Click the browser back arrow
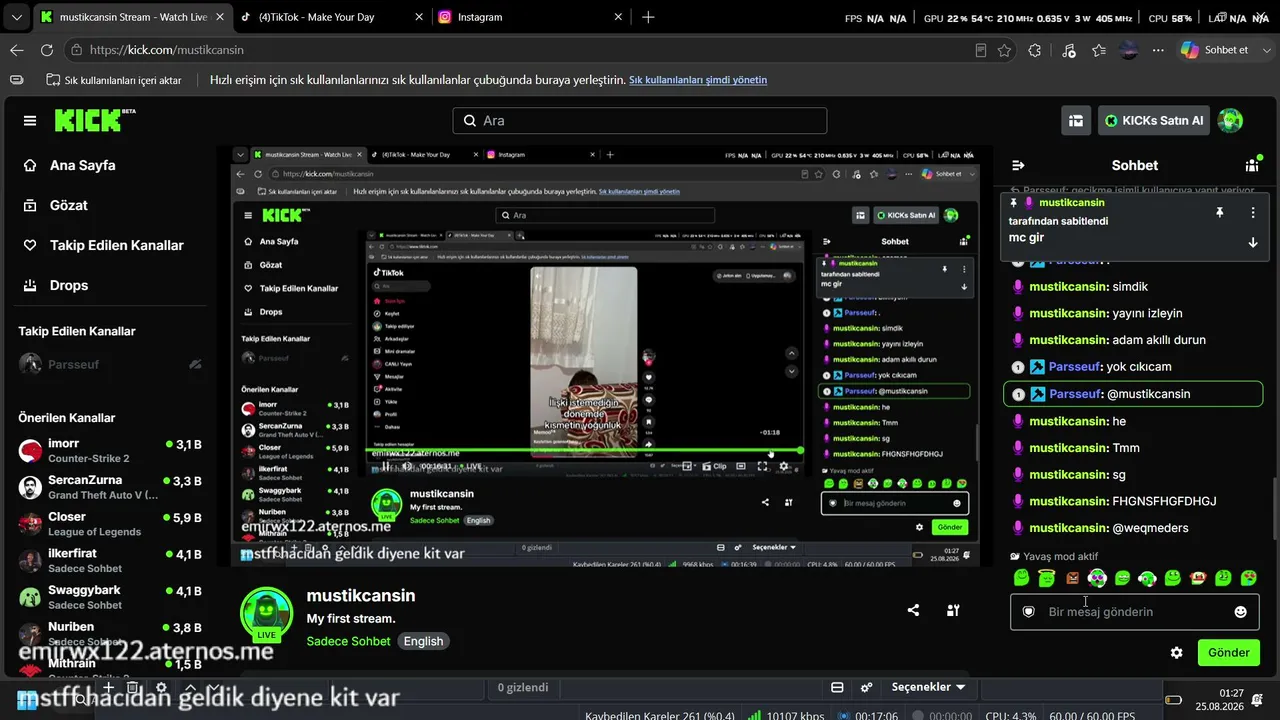This screenshot has width=1280, height=720. tap(17, 50)
